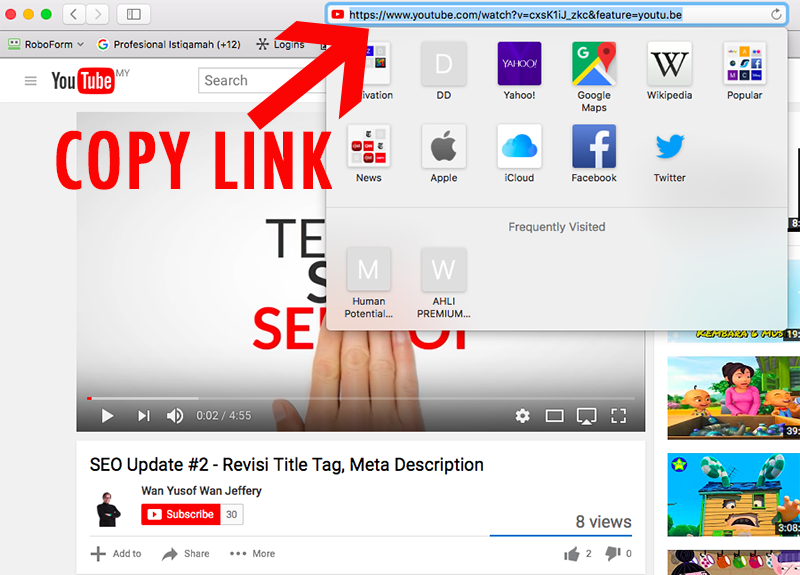Click the YouTube Search field
The width and height of the screenshot is (800, 575).
[x=260, y=81]
